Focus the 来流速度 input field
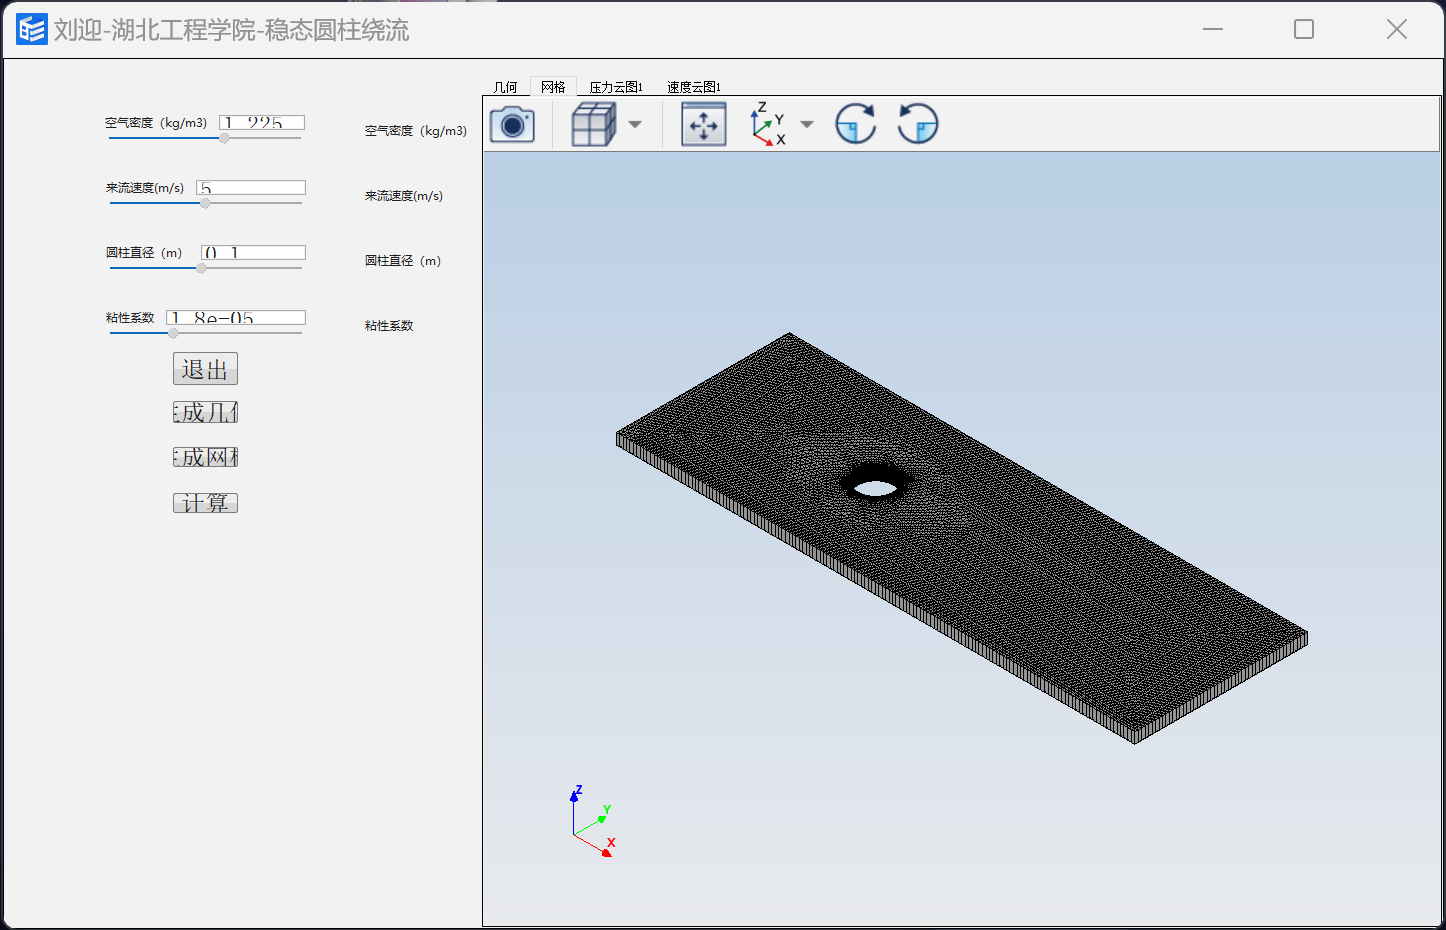1446x930 pixels. (251, 187)
